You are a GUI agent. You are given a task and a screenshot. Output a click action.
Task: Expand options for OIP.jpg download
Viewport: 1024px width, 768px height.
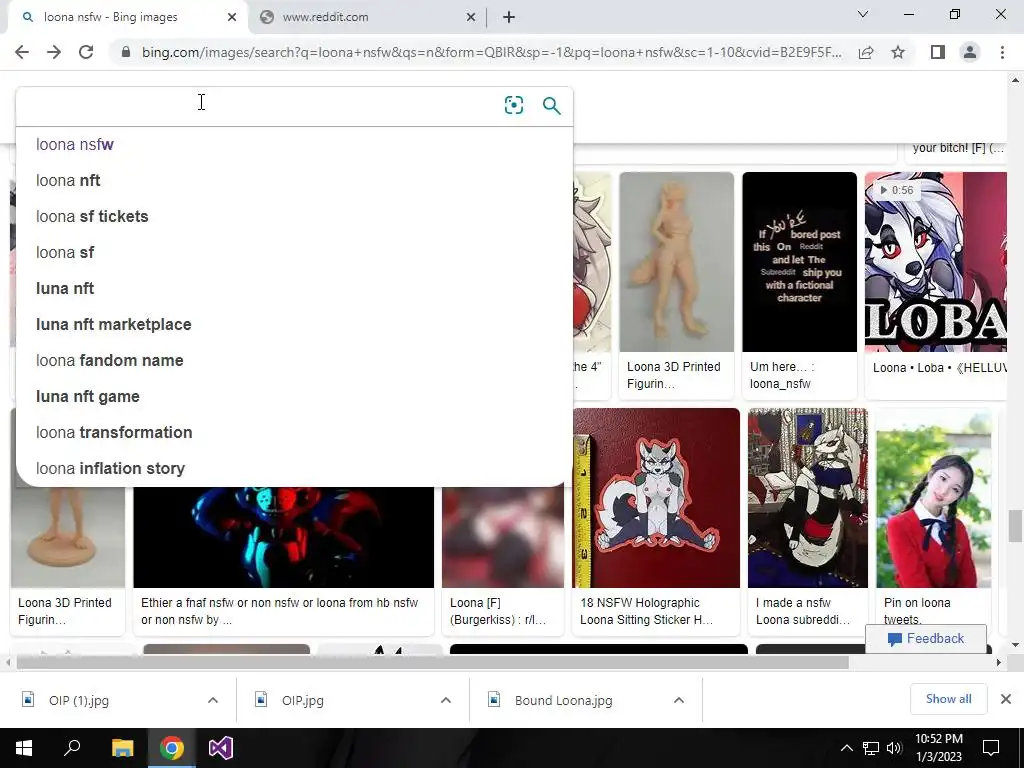point(446,700)
